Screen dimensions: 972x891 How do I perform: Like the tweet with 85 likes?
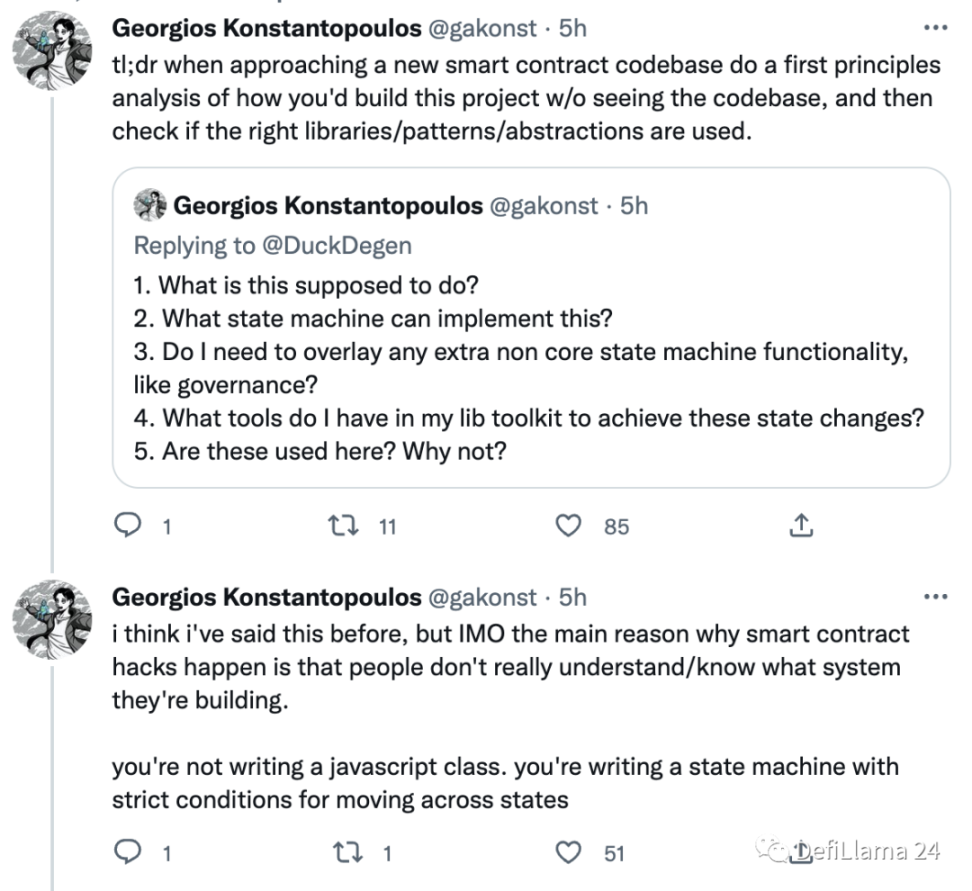click(x=570, y=525)
